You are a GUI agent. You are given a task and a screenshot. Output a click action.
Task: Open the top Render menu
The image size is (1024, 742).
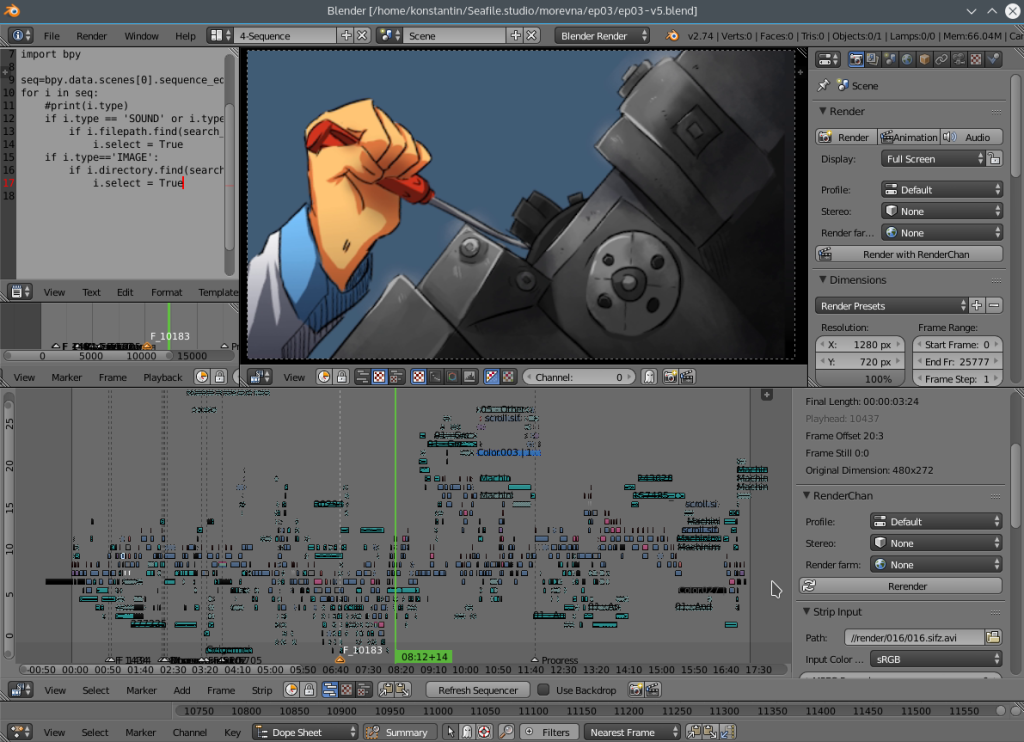pyautogui.click(x=91, y=36)
